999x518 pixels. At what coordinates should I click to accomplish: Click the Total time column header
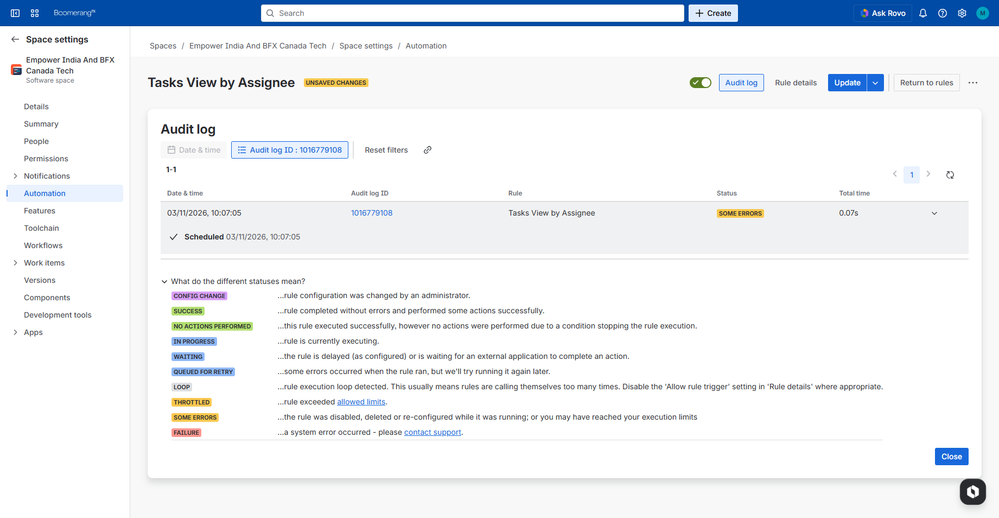854,193
